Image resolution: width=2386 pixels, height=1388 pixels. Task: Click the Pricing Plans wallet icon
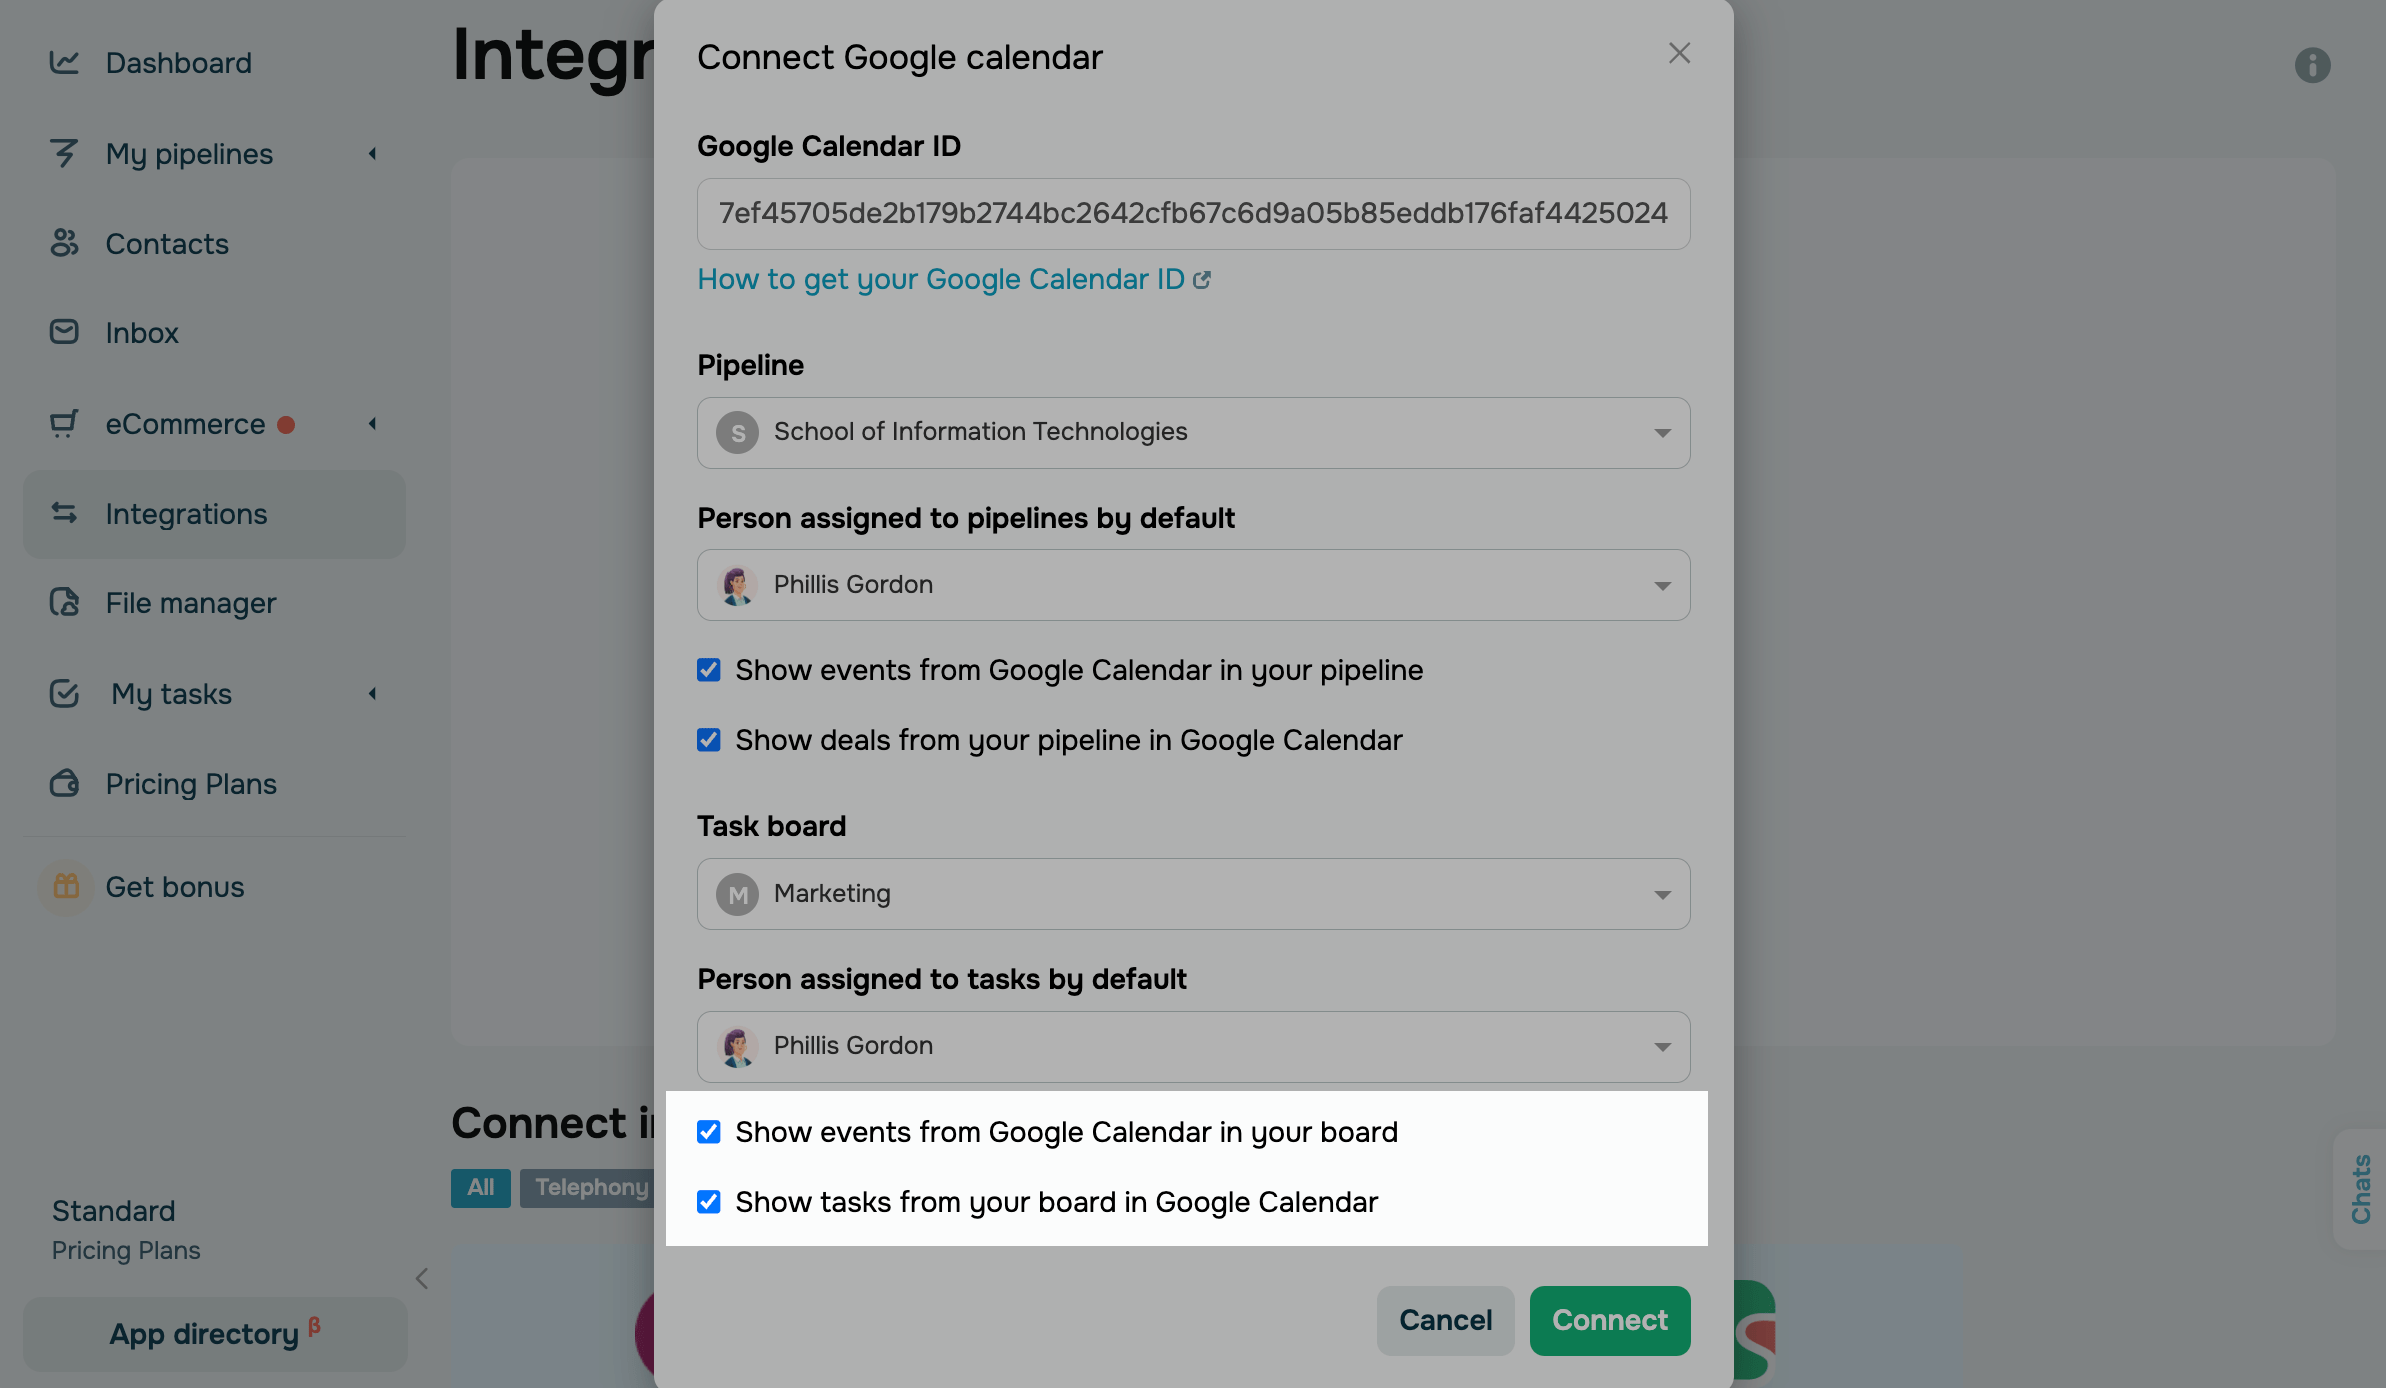coord(64,783)
